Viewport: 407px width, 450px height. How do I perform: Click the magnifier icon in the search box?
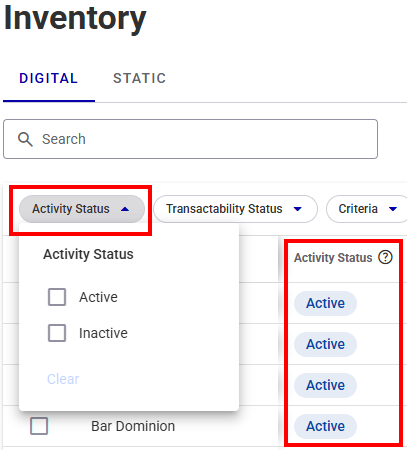pos(25,139)
